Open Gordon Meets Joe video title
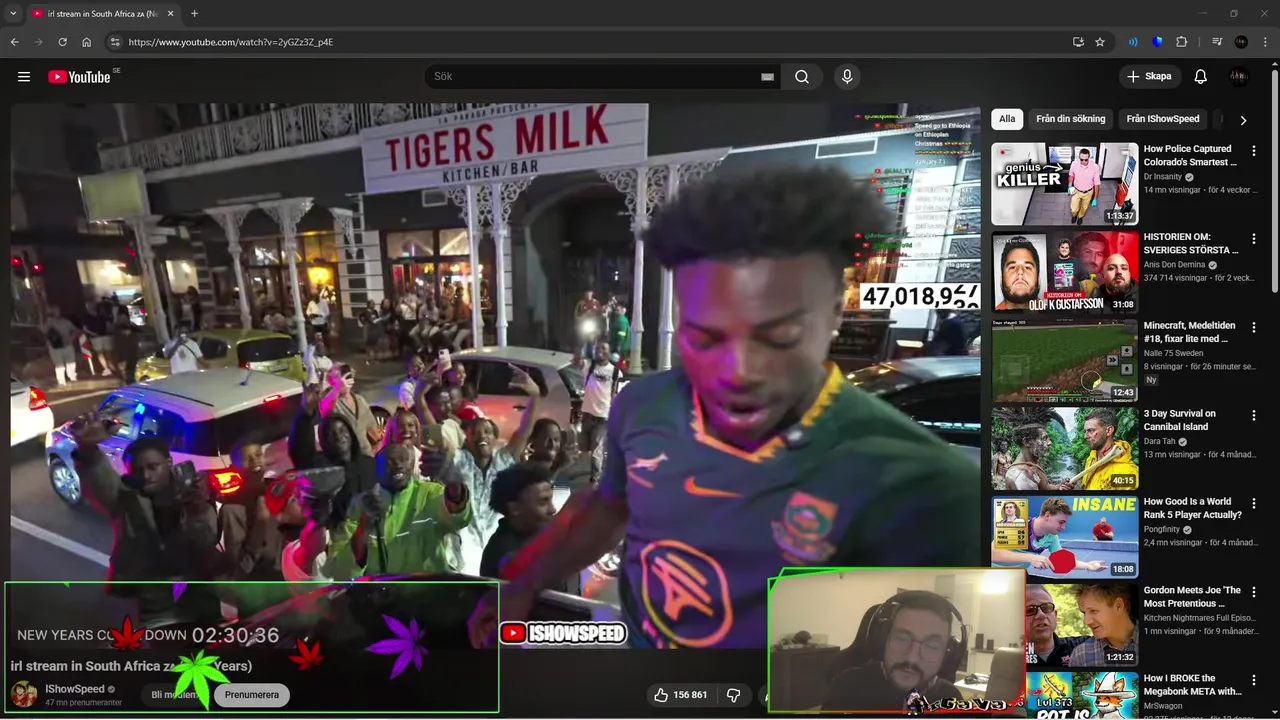The width and height of the screenshot is (1280, 720). pos(1192,597)
